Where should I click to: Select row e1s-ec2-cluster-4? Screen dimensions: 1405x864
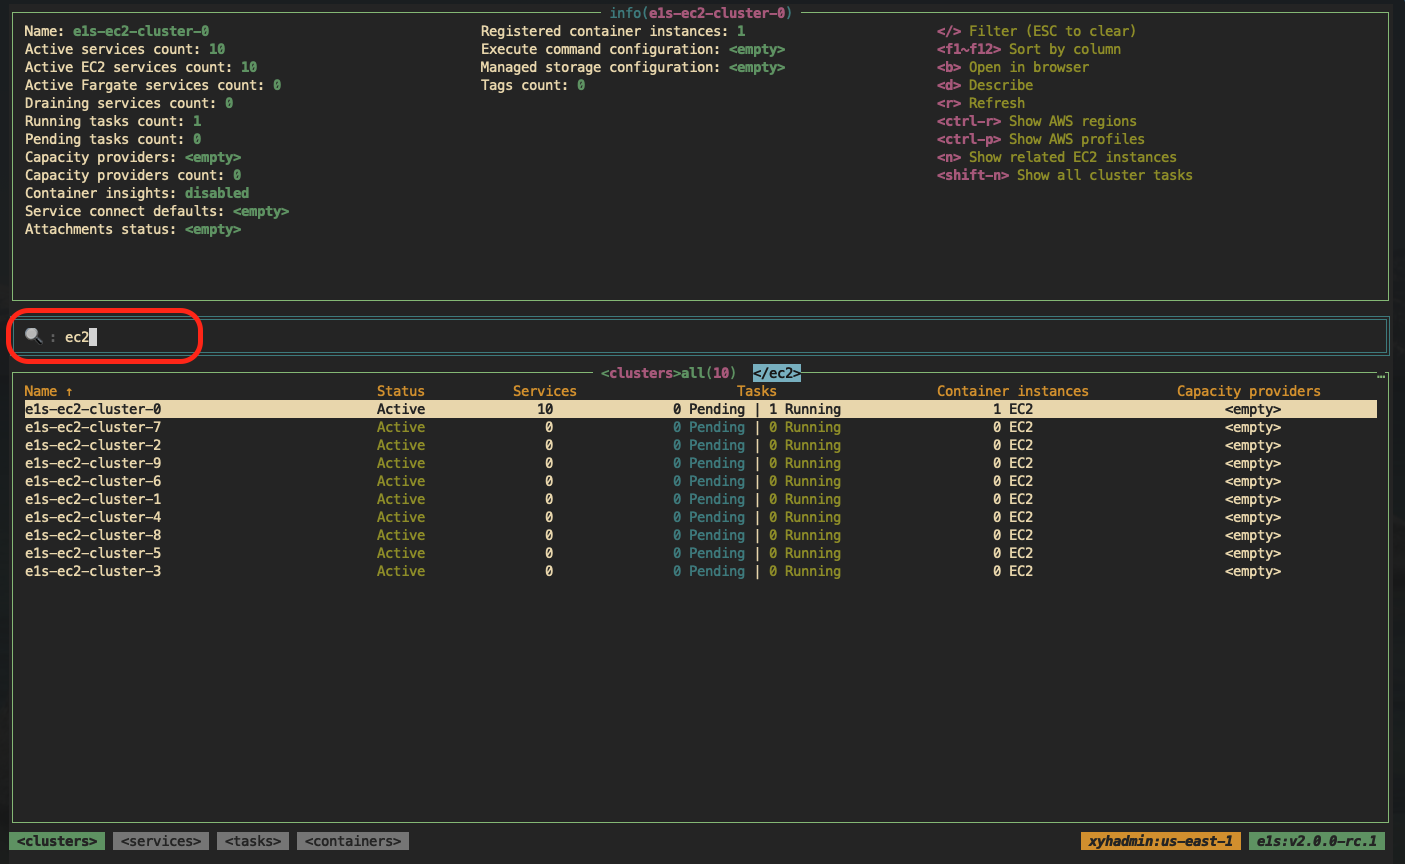click(x=700, y=517)
